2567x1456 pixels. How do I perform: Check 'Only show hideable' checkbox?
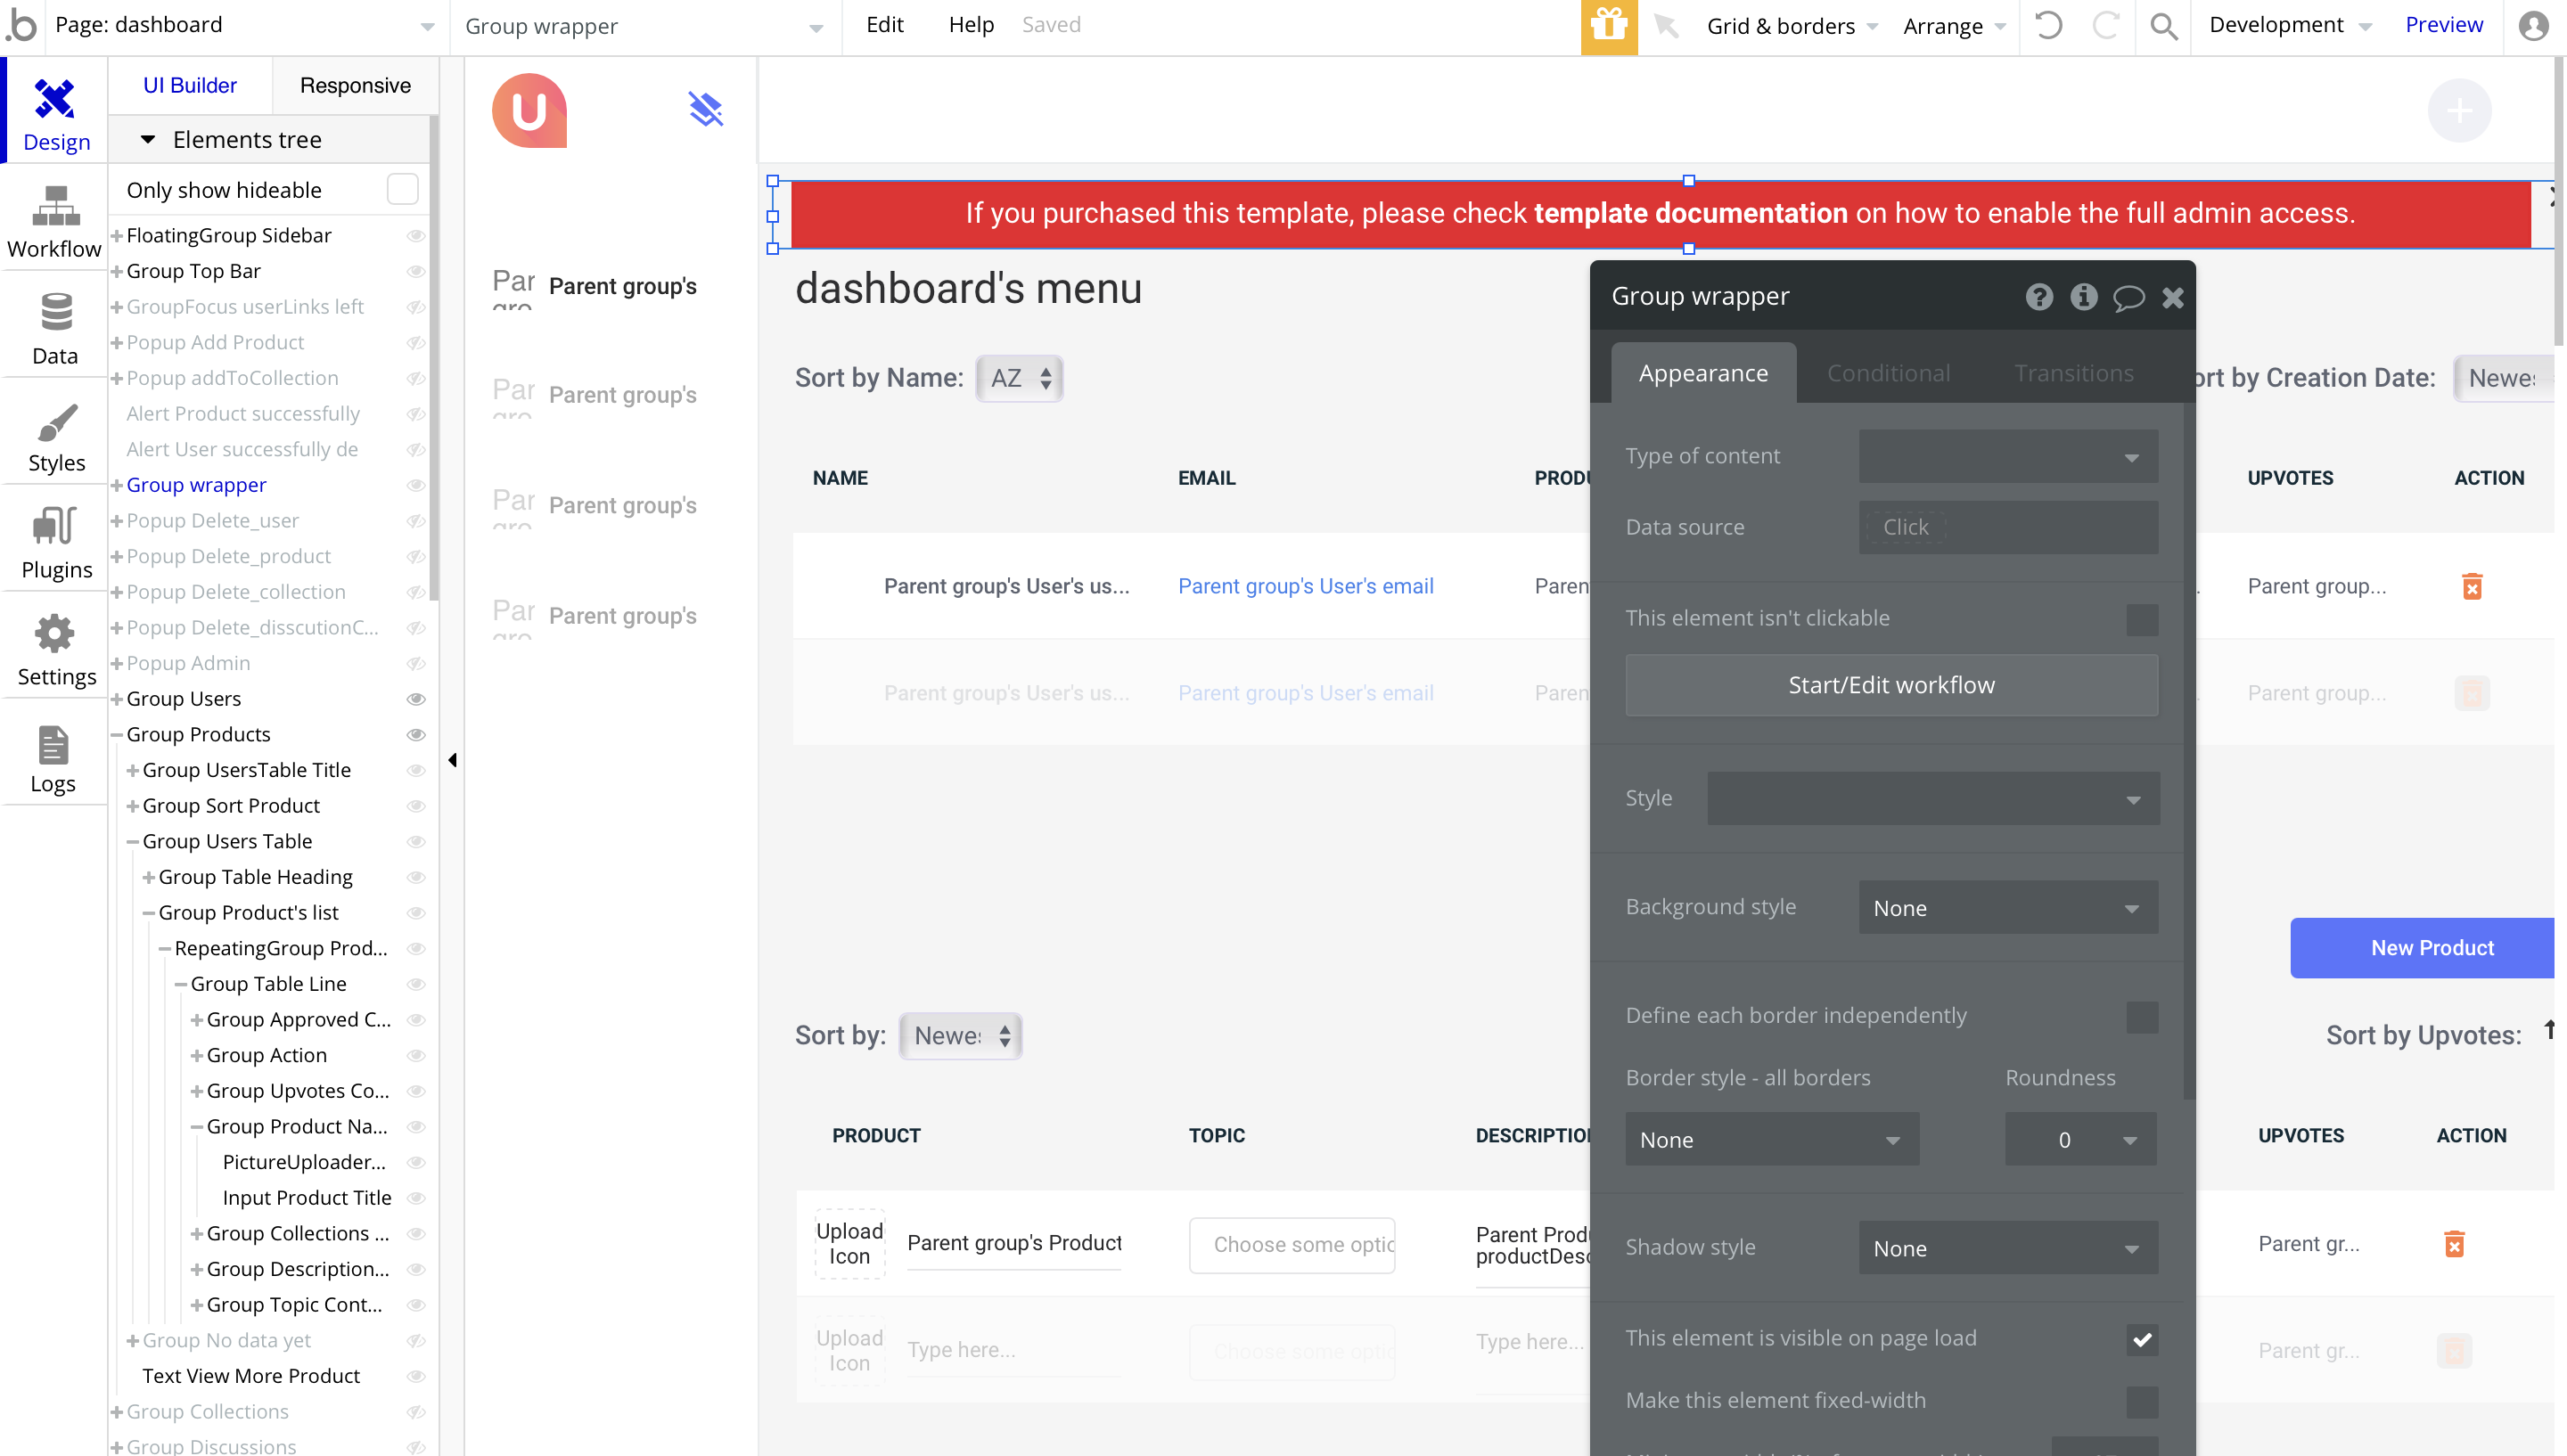[x=402, y=189]
